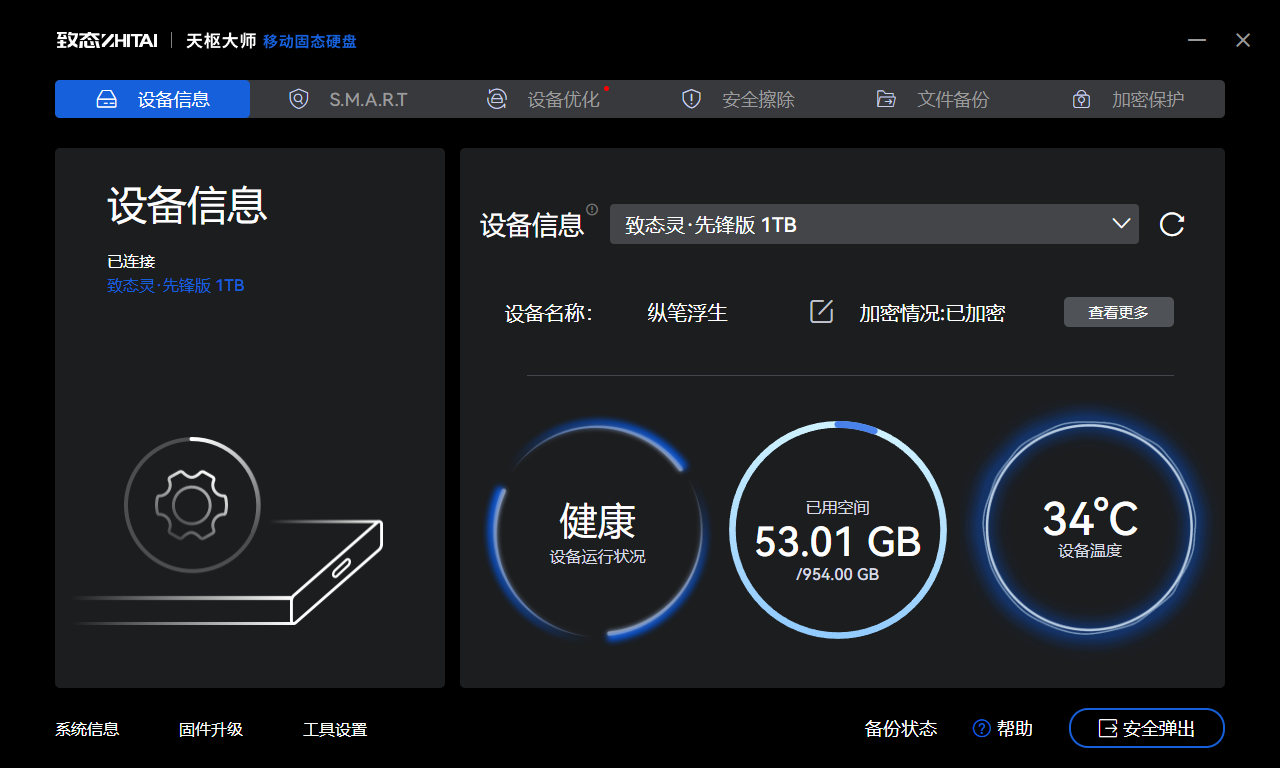This screenshot has width=1280, height=768.
Task: Click the used space progress ring
Action: tap(838, 530)
